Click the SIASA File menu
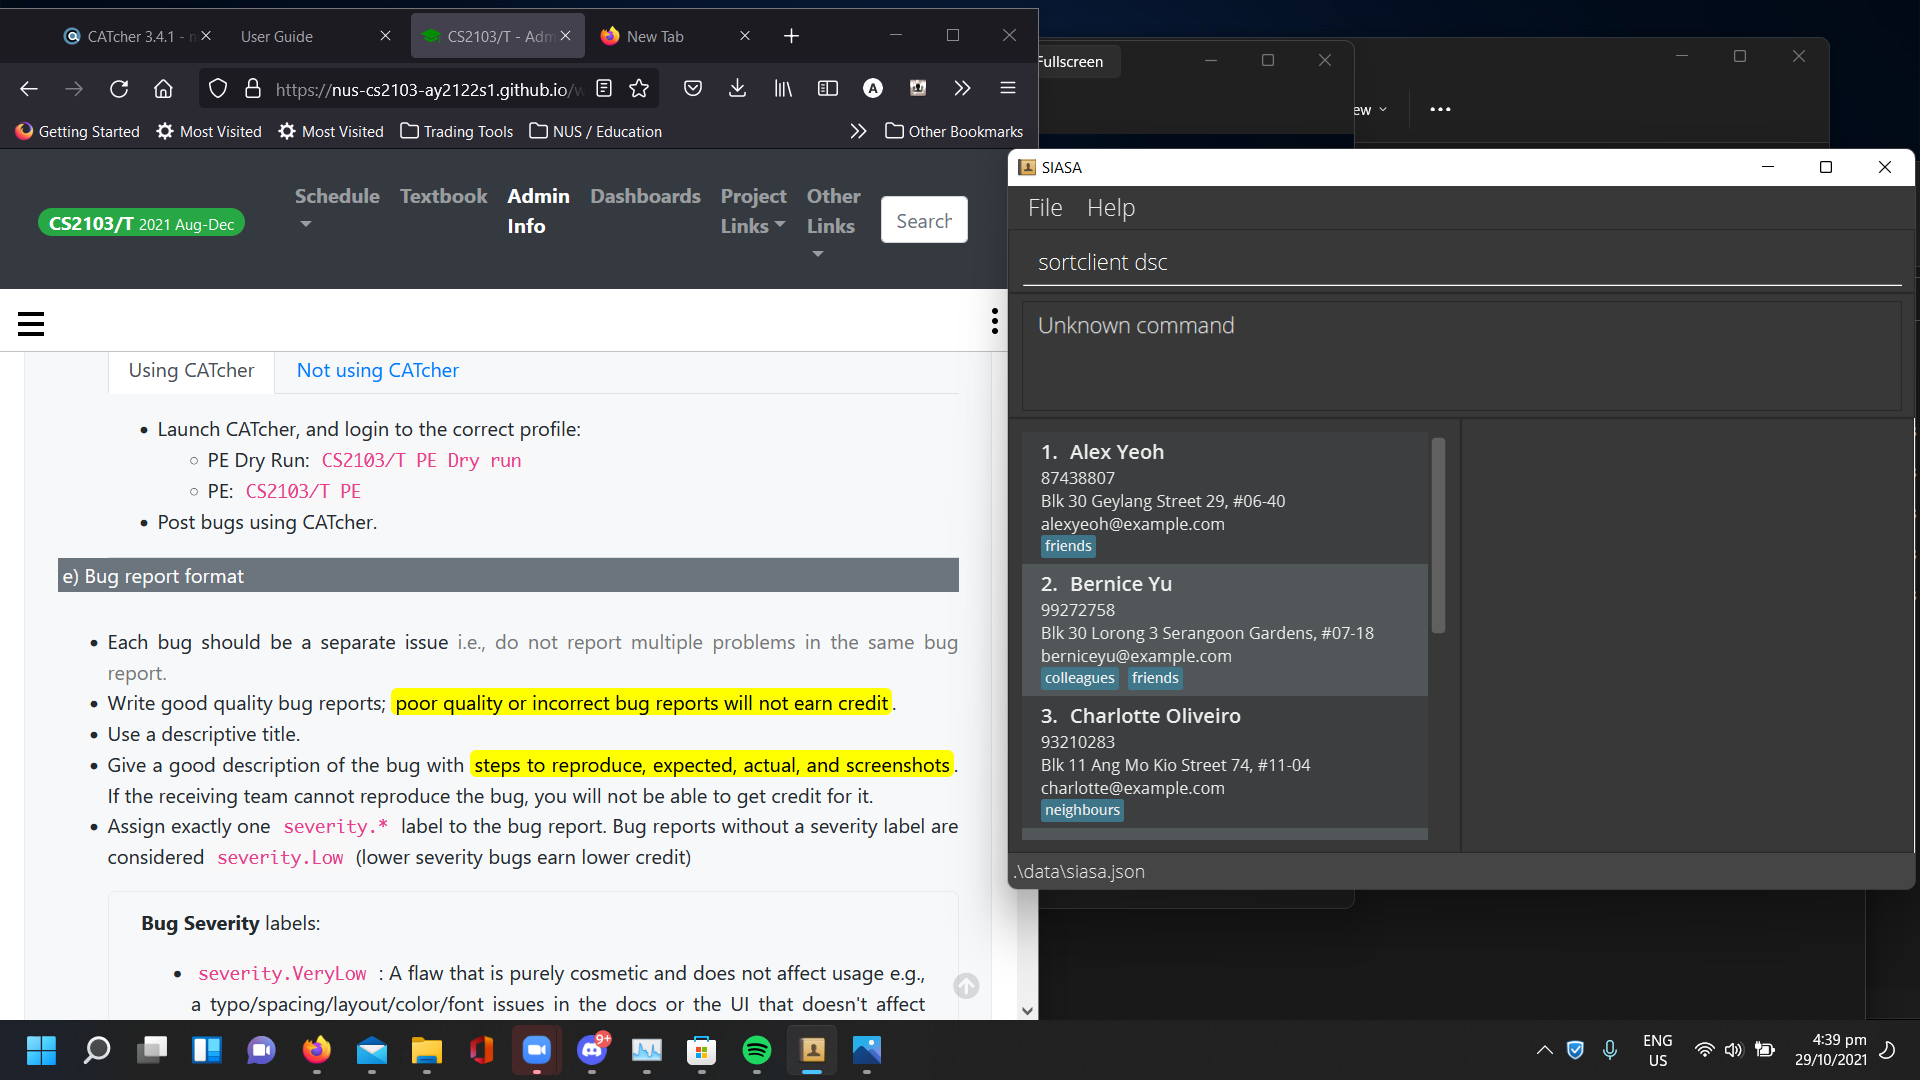The image size is (1920, 1080). point(1044,207)
